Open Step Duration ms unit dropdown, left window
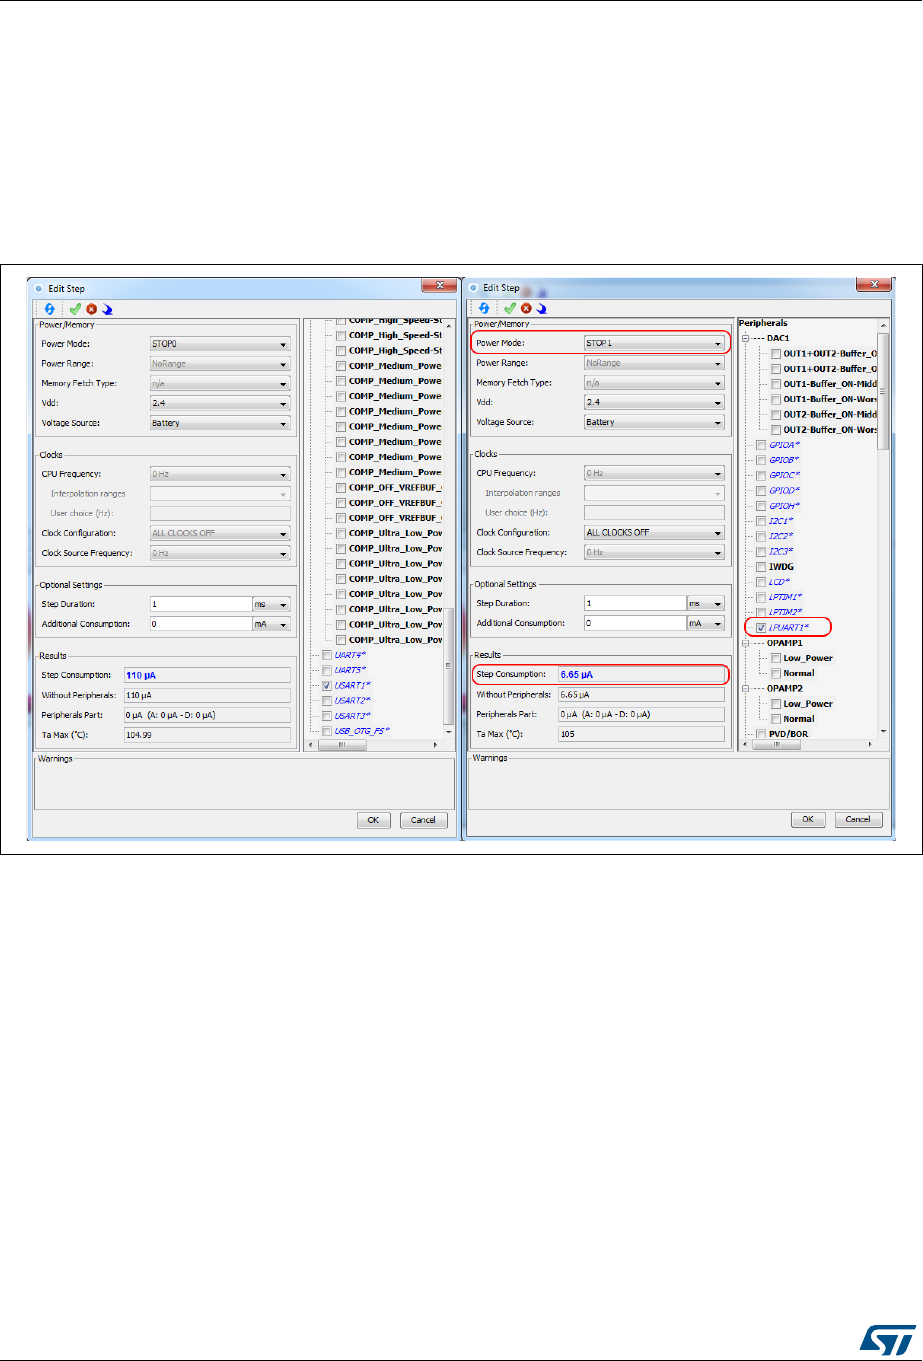Image resolution: width=923 pixels, height=1361 pixels. [271, 604]
